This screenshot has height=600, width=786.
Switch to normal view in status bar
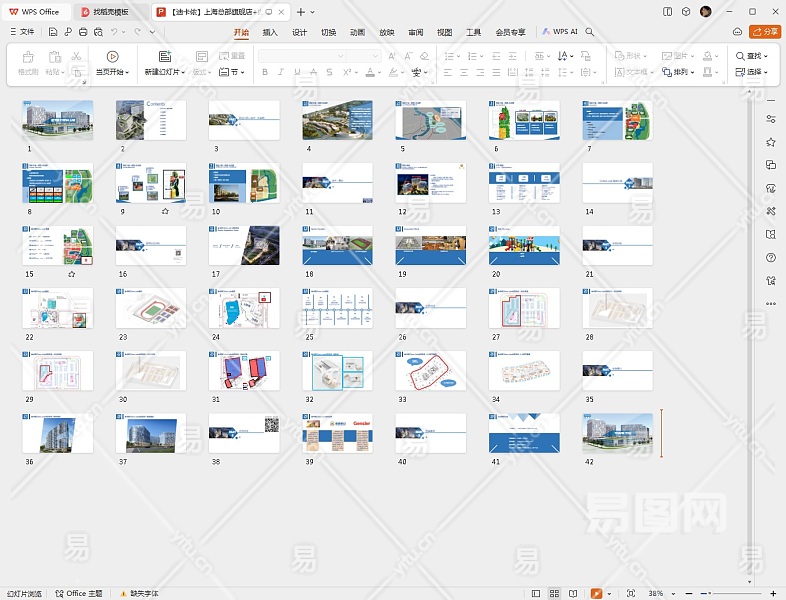click(x=537, y=593)
